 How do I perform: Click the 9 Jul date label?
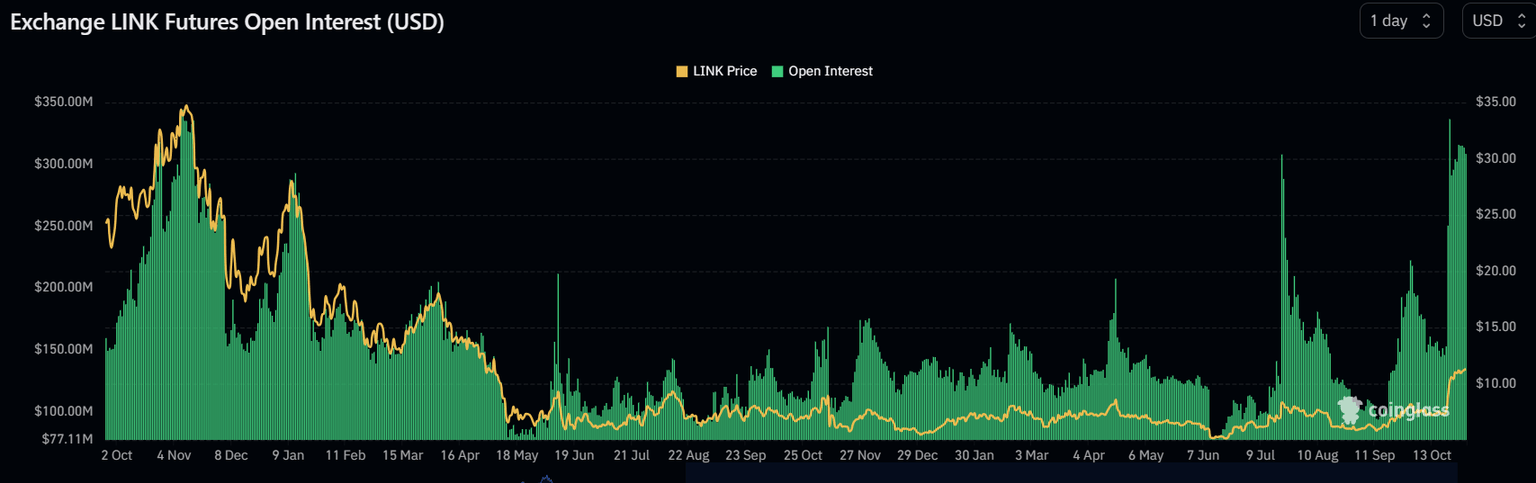(1261, 455)
